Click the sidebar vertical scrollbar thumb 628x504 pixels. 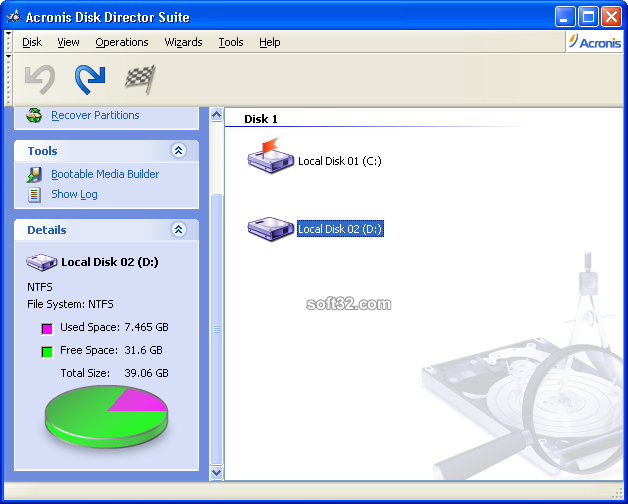216,329
